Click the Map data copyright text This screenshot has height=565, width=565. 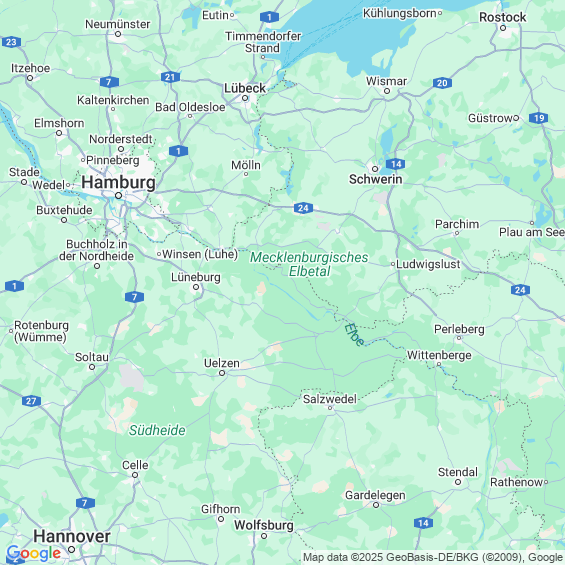point(433,557)
